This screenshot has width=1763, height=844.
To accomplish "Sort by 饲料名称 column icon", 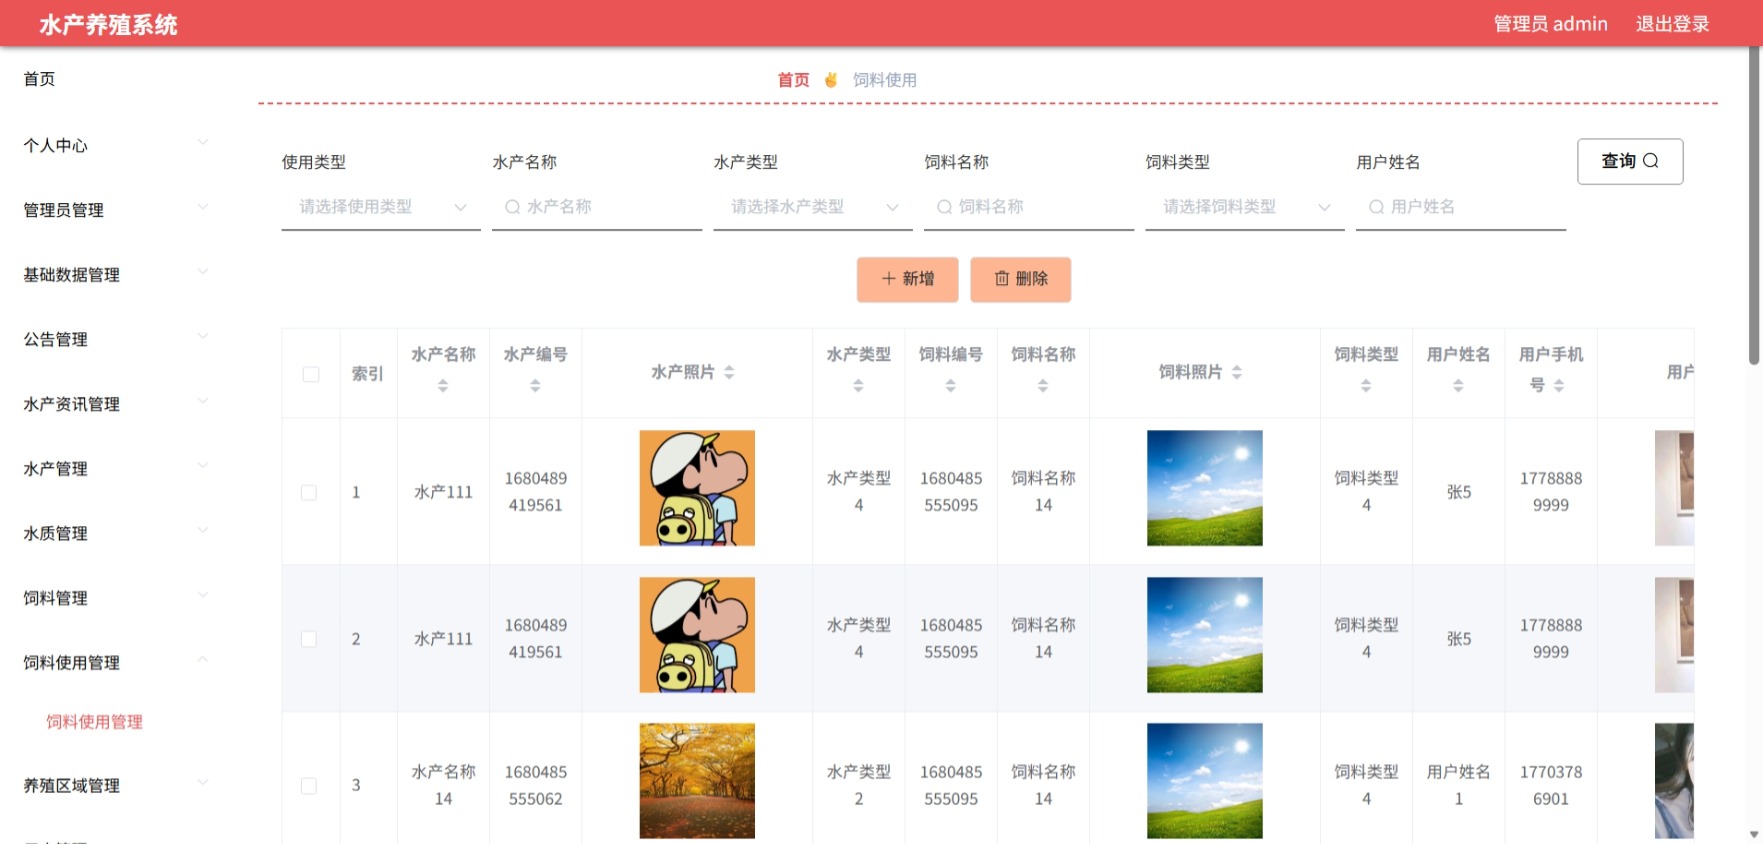I will (1043, 386).
